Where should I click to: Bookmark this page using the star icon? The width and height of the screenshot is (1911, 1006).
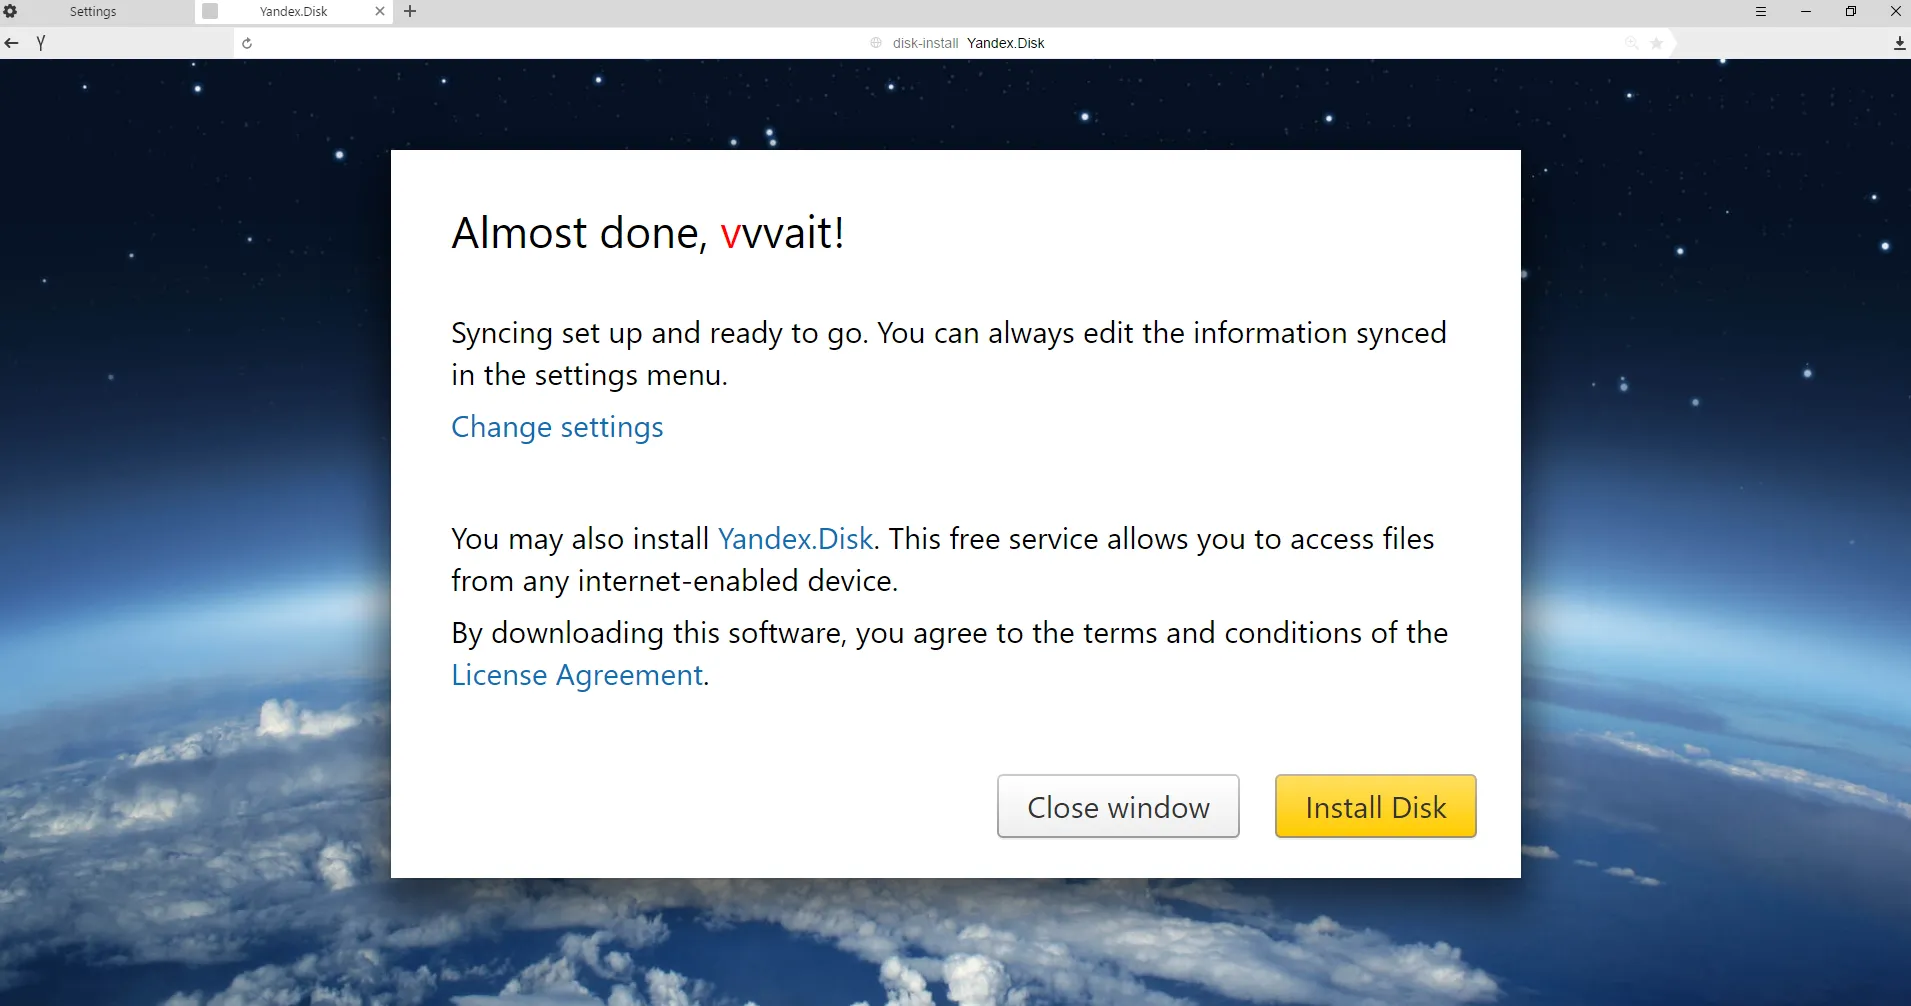click(x=1658, y=43)
